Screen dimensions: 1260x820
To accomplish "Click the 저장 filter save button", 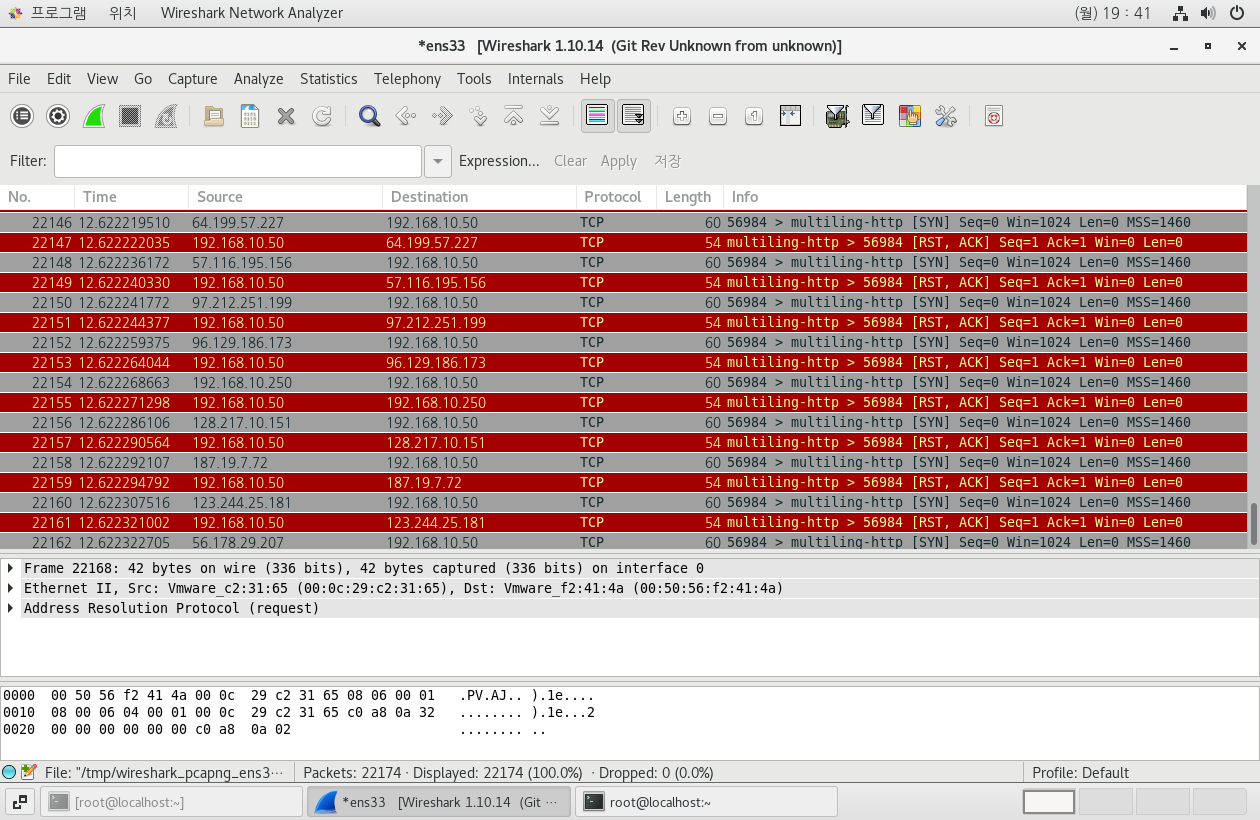I will 667,161.
